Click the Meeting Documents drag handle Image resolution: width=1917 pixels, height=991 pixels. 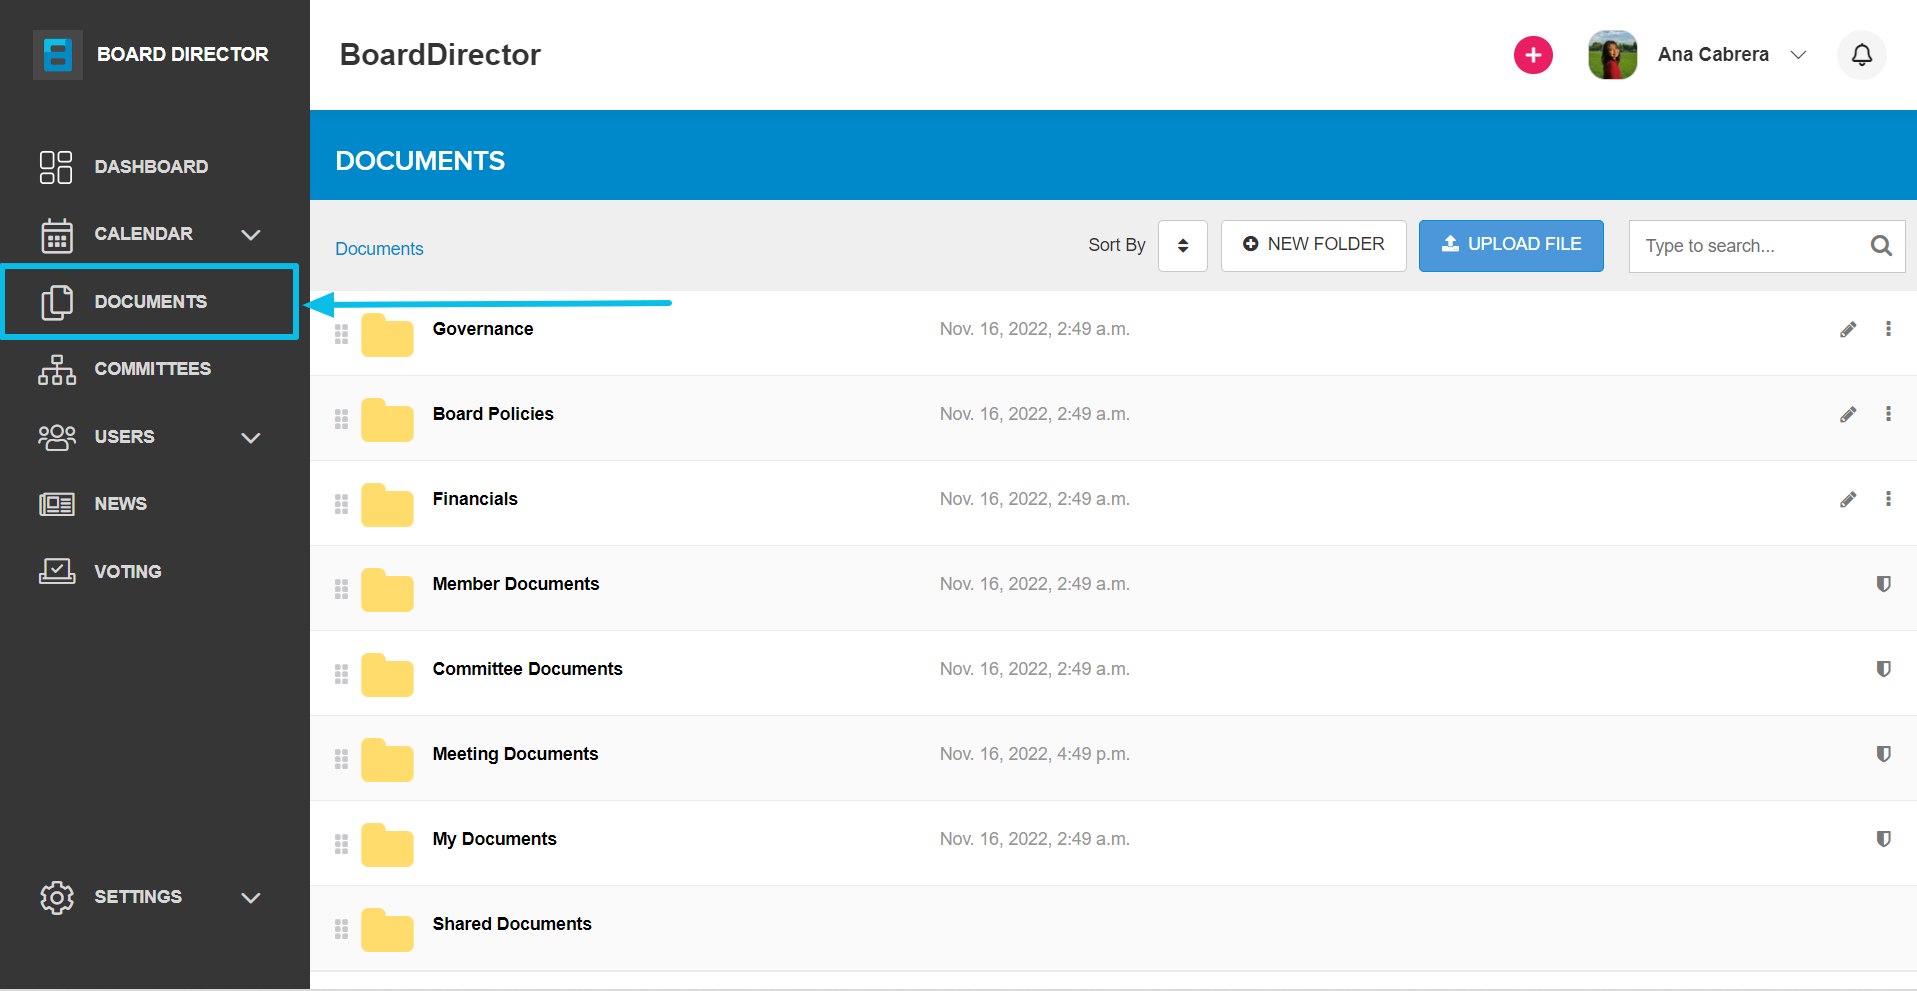click(x=341, y=759)
